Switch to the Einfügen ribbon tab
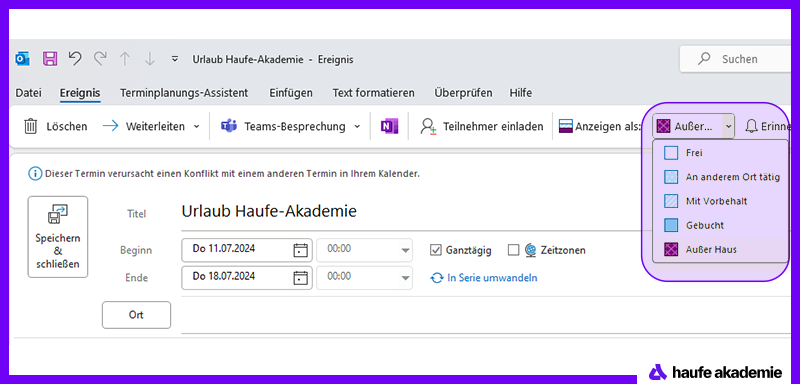 tap(291, 93)
